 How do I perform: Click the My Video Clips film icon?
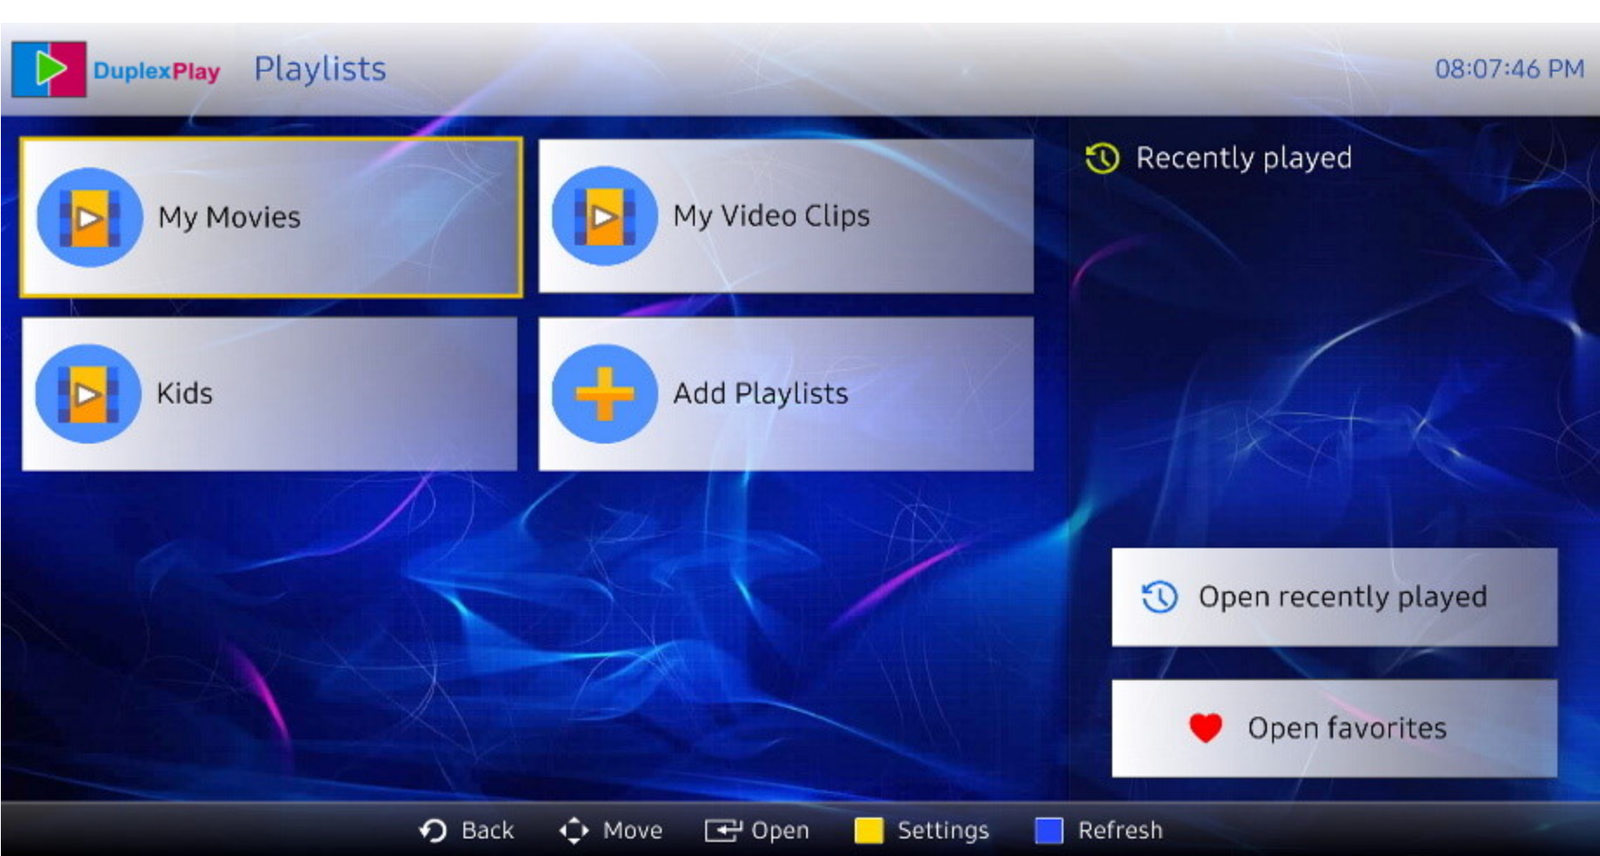(604, 216)
